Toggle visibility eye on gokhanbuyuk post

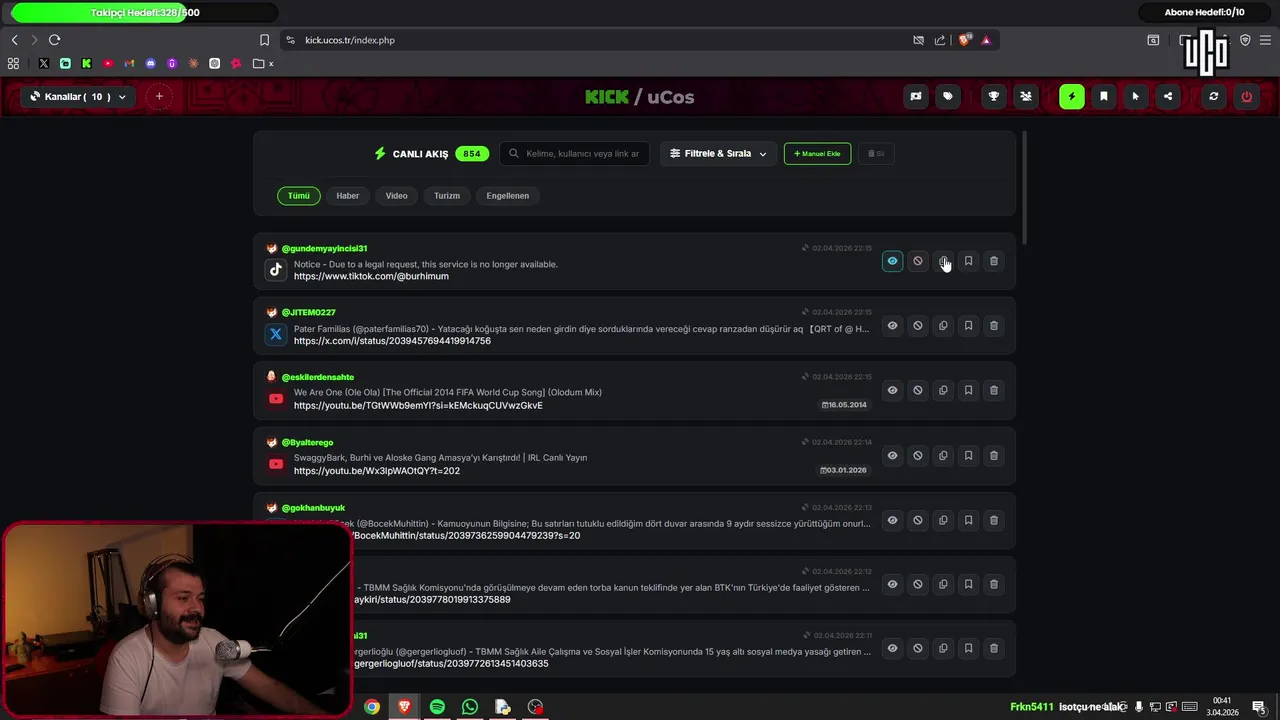click(892, 520)
